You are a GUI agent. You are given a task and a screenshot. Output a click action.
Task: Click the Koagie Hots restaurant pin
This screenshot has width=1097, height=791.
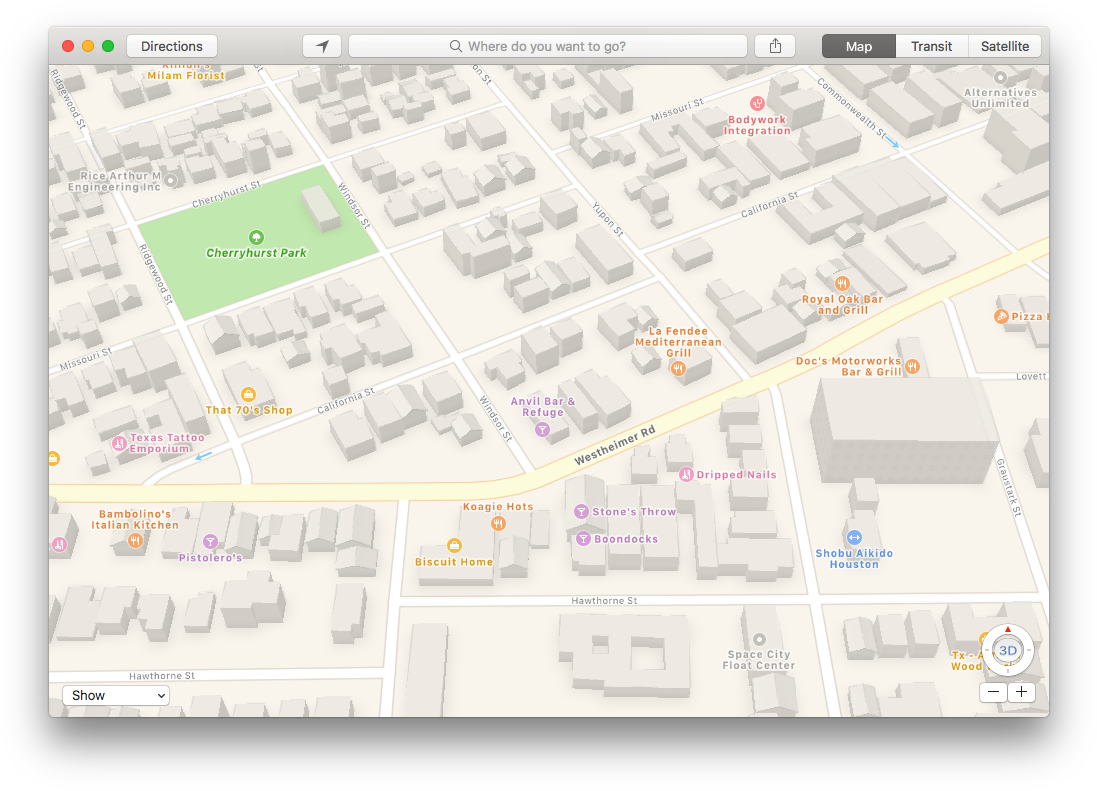pyautogui.click(x=498, y=521)
